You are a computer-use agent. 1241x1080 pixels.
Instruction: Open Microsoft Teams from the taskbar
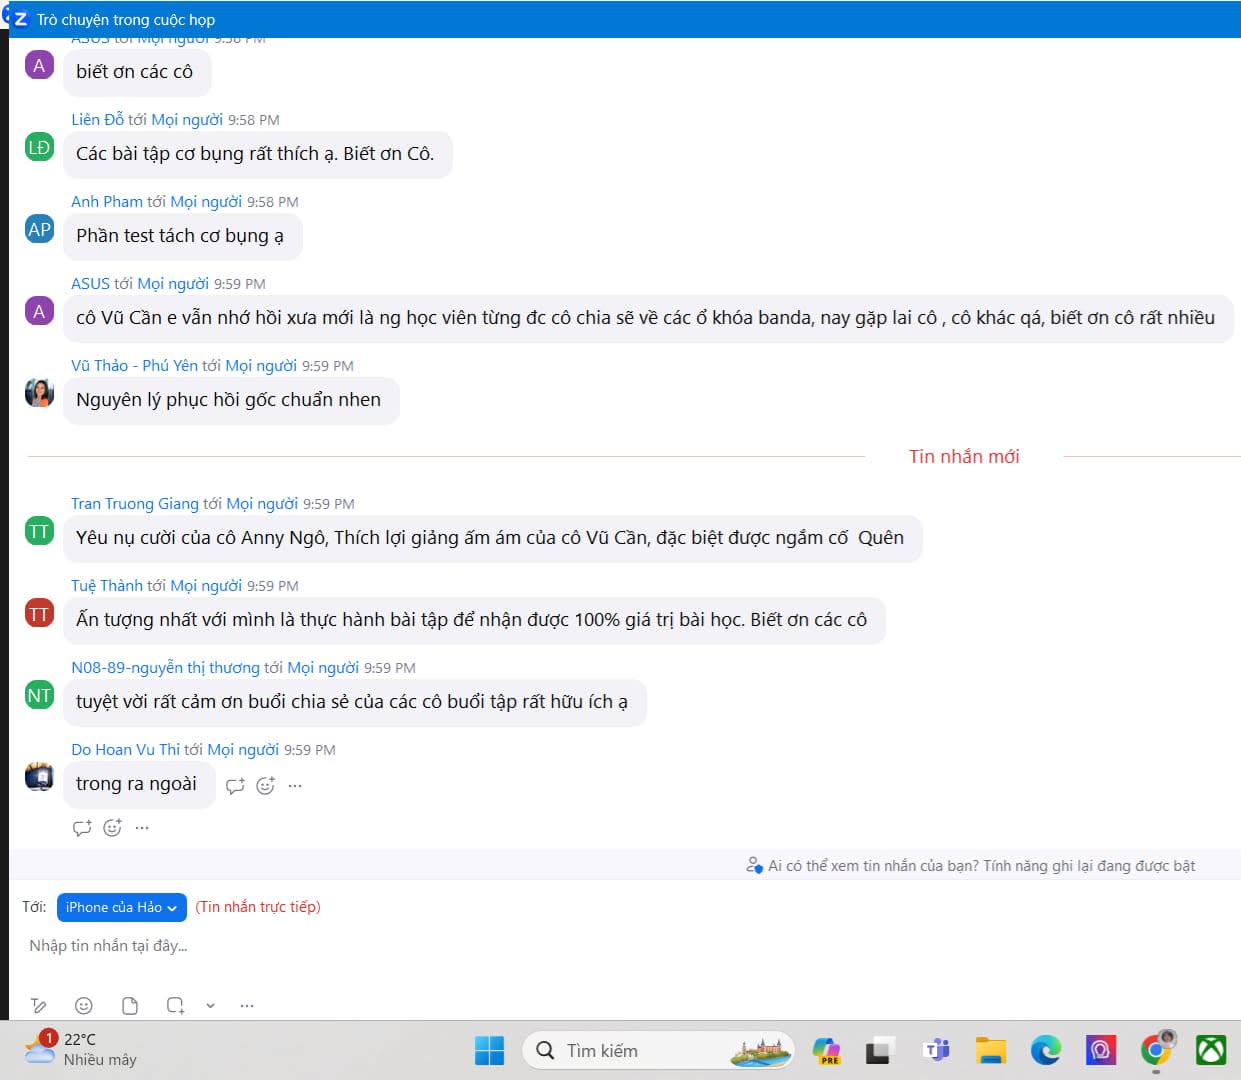tap(937, 1051)
